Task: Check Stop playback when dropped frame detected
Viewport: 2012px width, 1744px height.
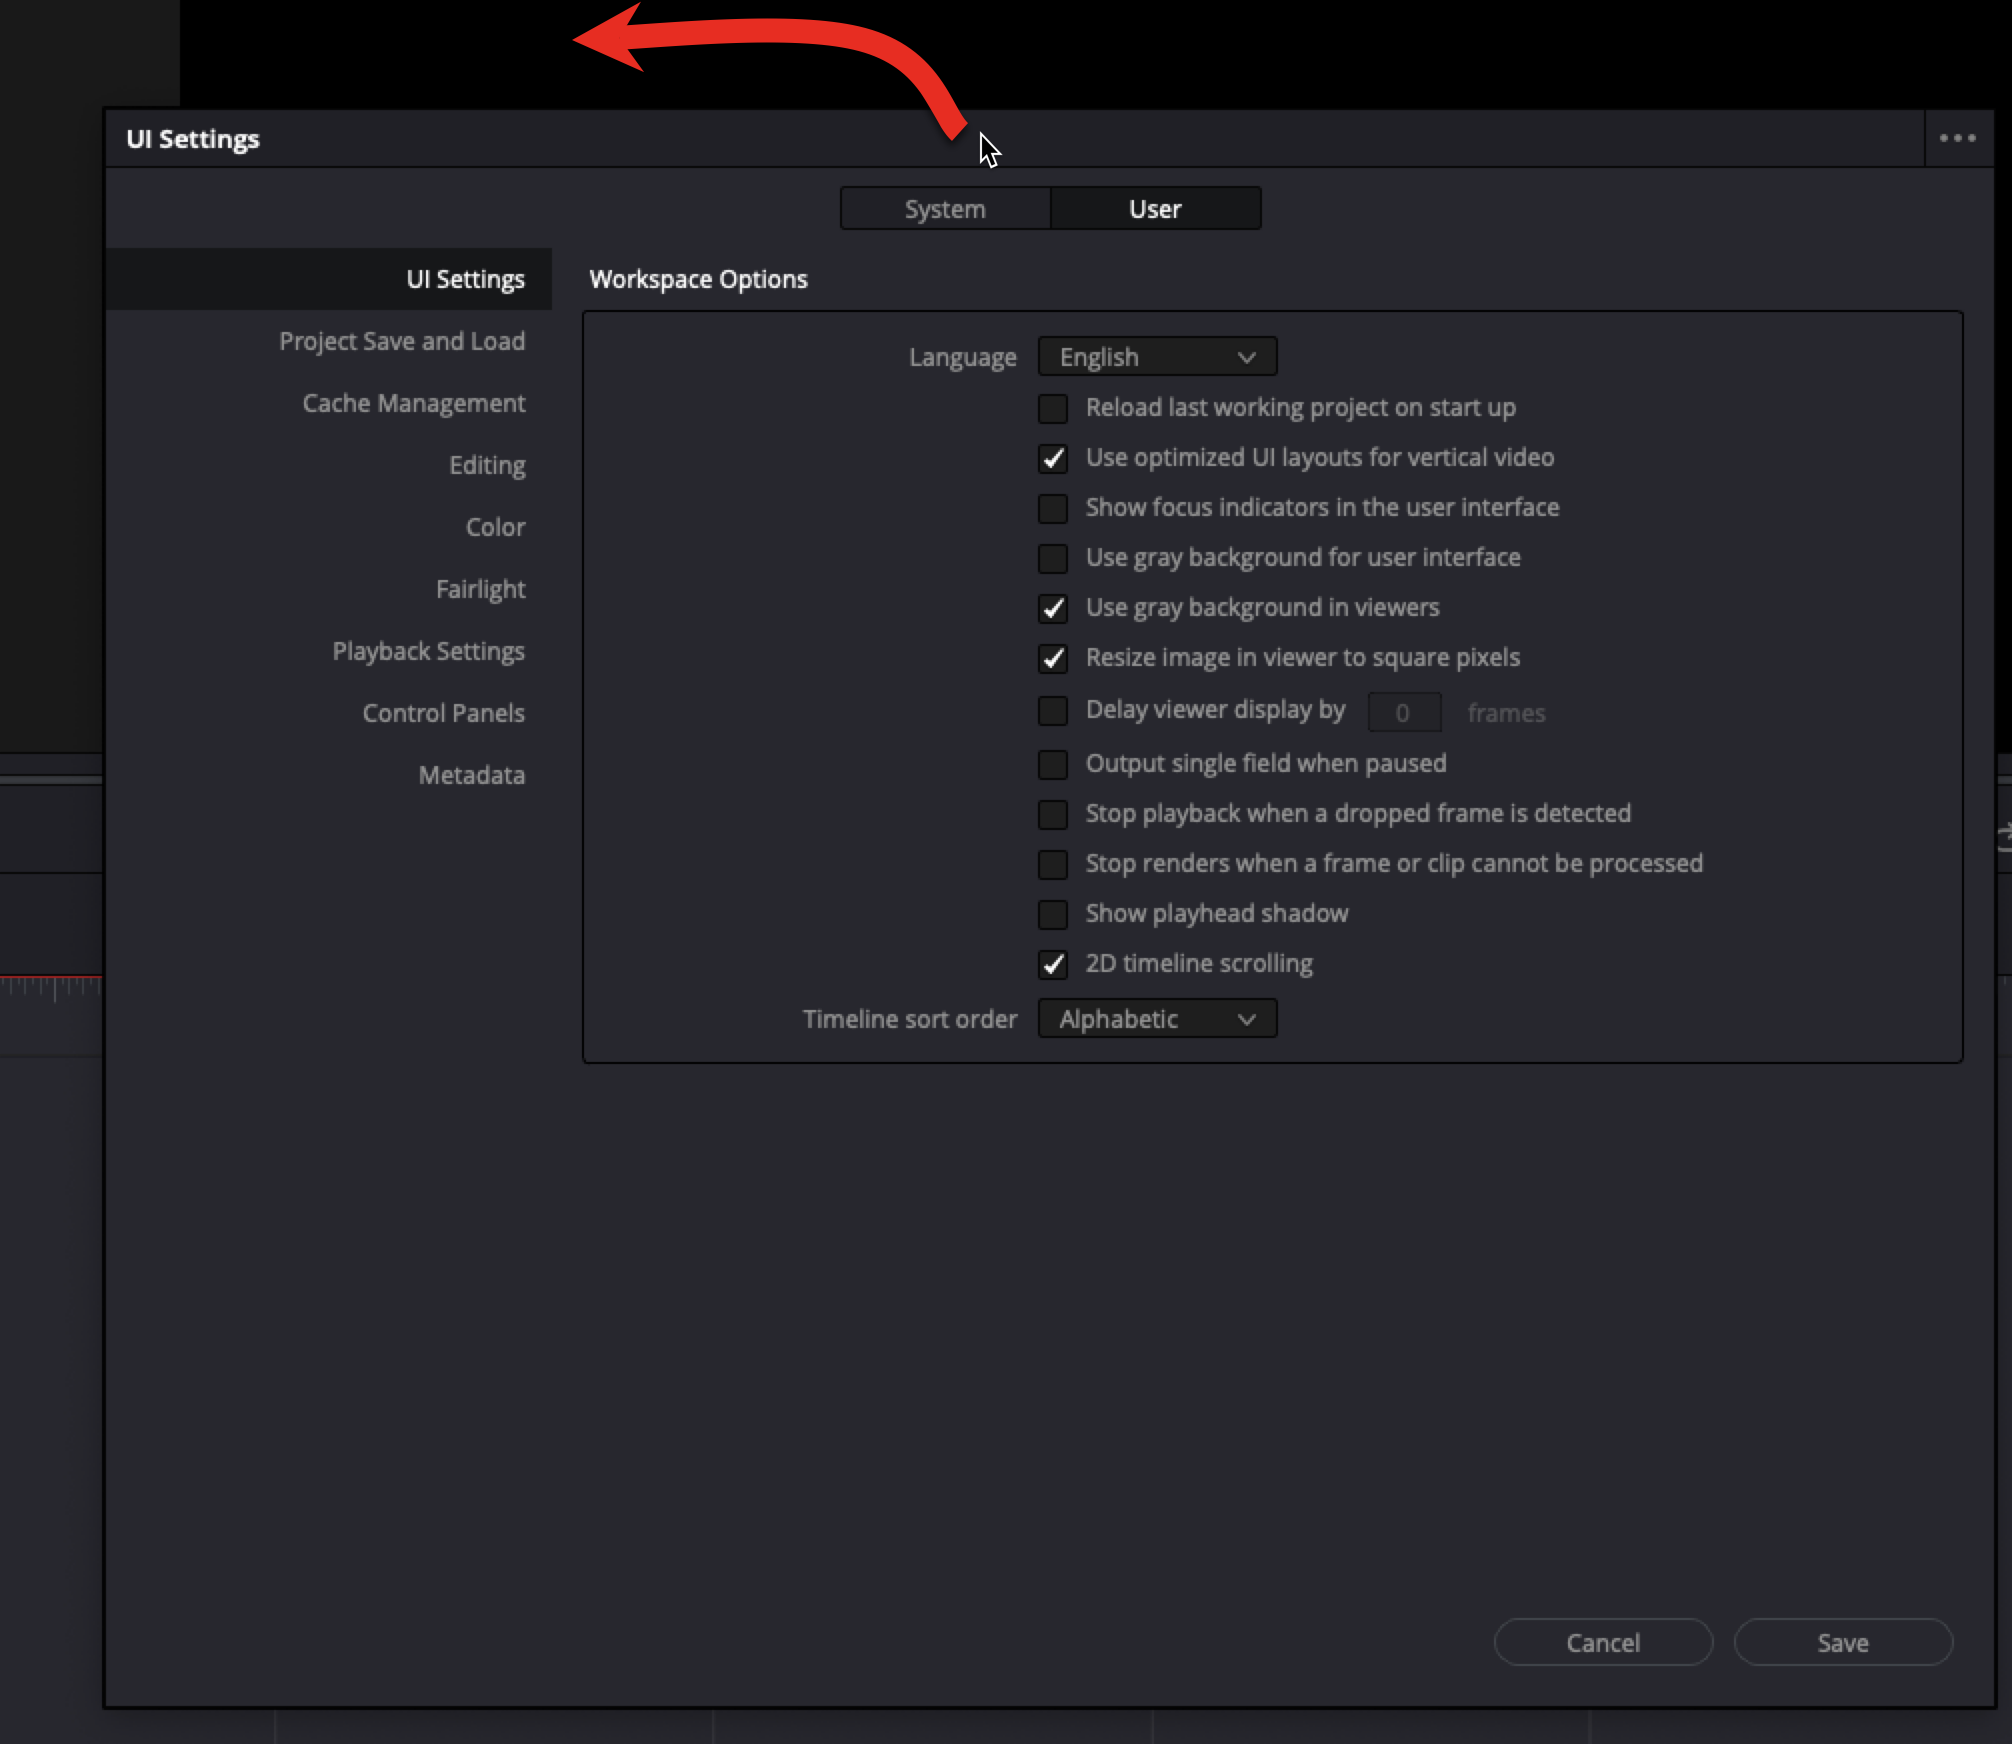Action: coord(1052,814)
